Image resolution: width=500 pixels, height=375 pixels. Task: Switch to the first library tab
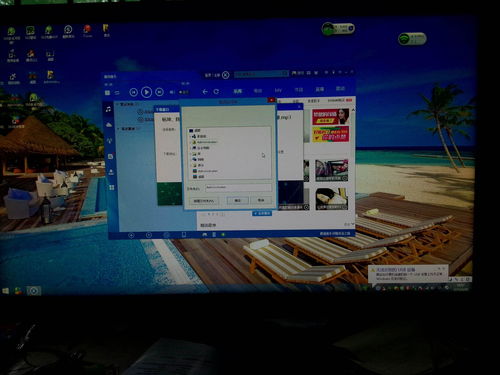click(237, 91)
